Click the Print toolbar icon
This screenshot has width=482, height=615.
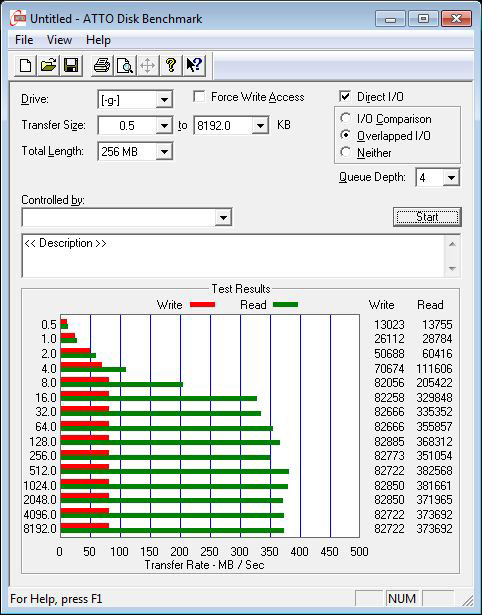pyautogui.click(x=102, y=66)
